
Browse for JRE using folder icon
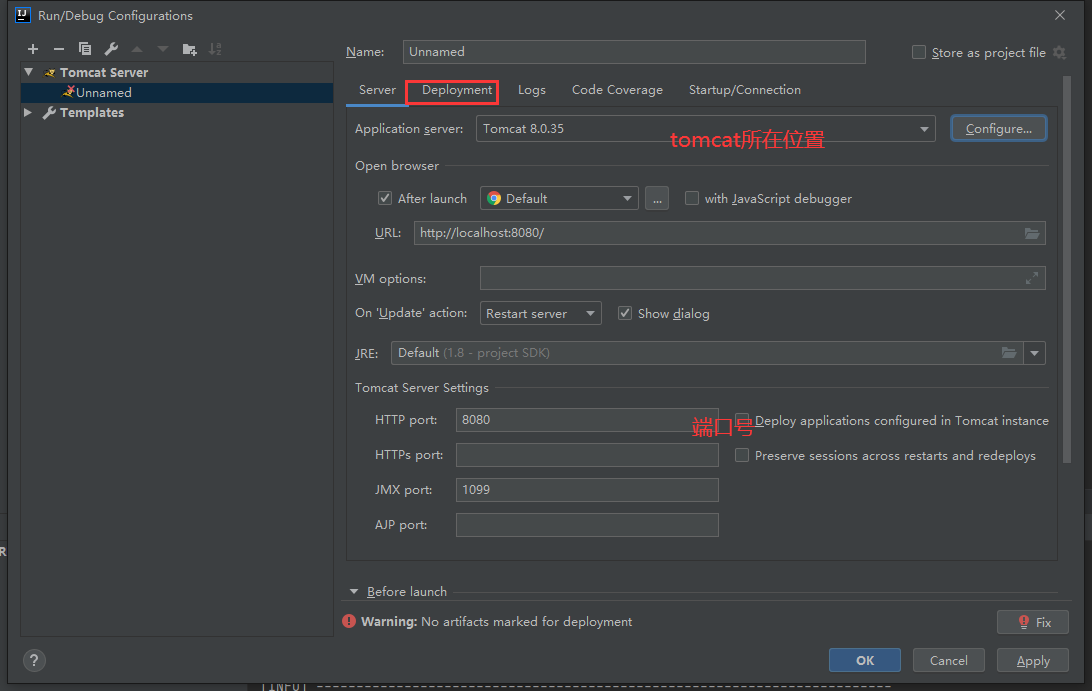[1009, 352]
